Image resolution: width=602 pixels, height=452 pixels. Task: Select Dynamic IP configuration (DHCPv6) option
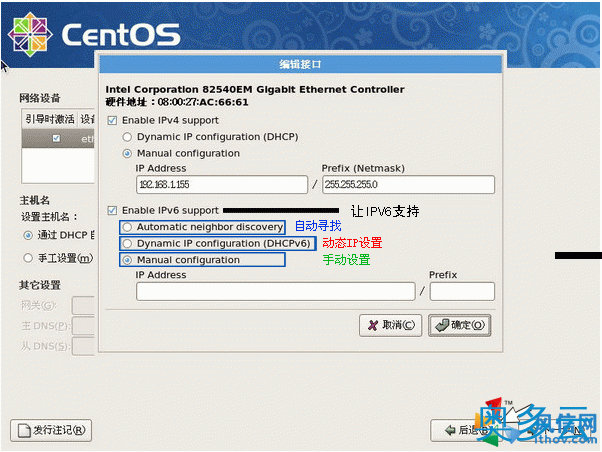tap(127, 244)
